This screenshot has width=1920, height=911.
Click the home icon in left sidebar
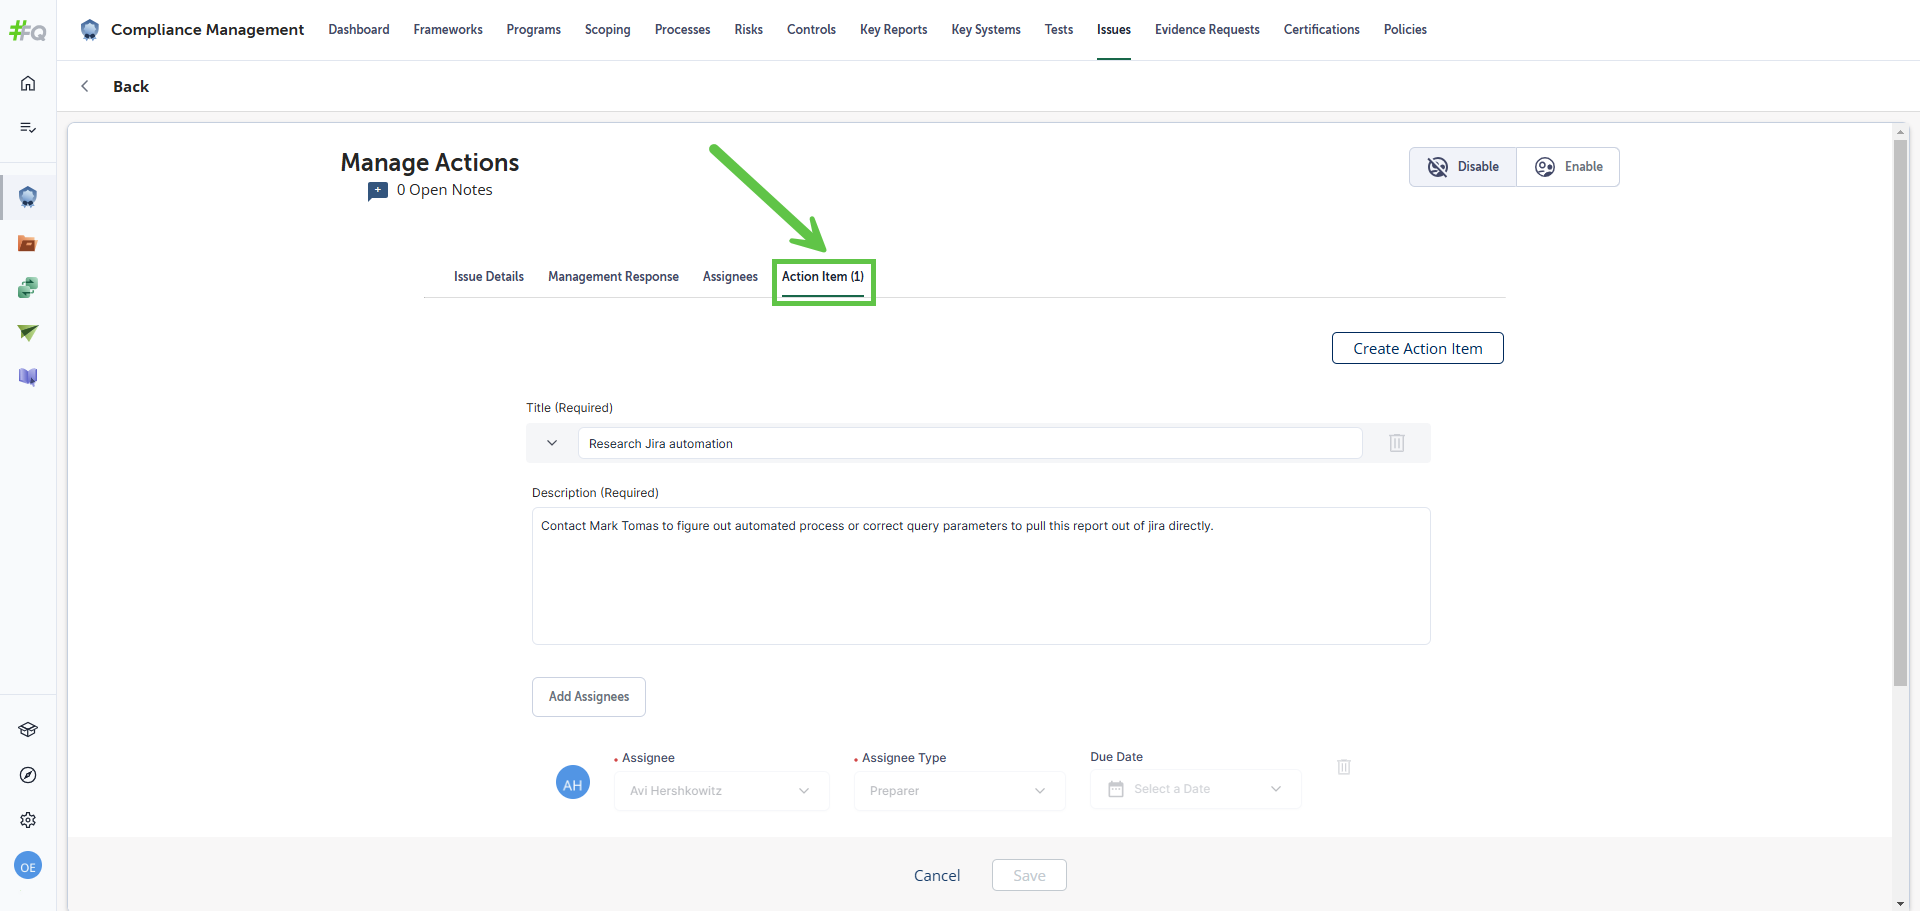pos(28,83)
